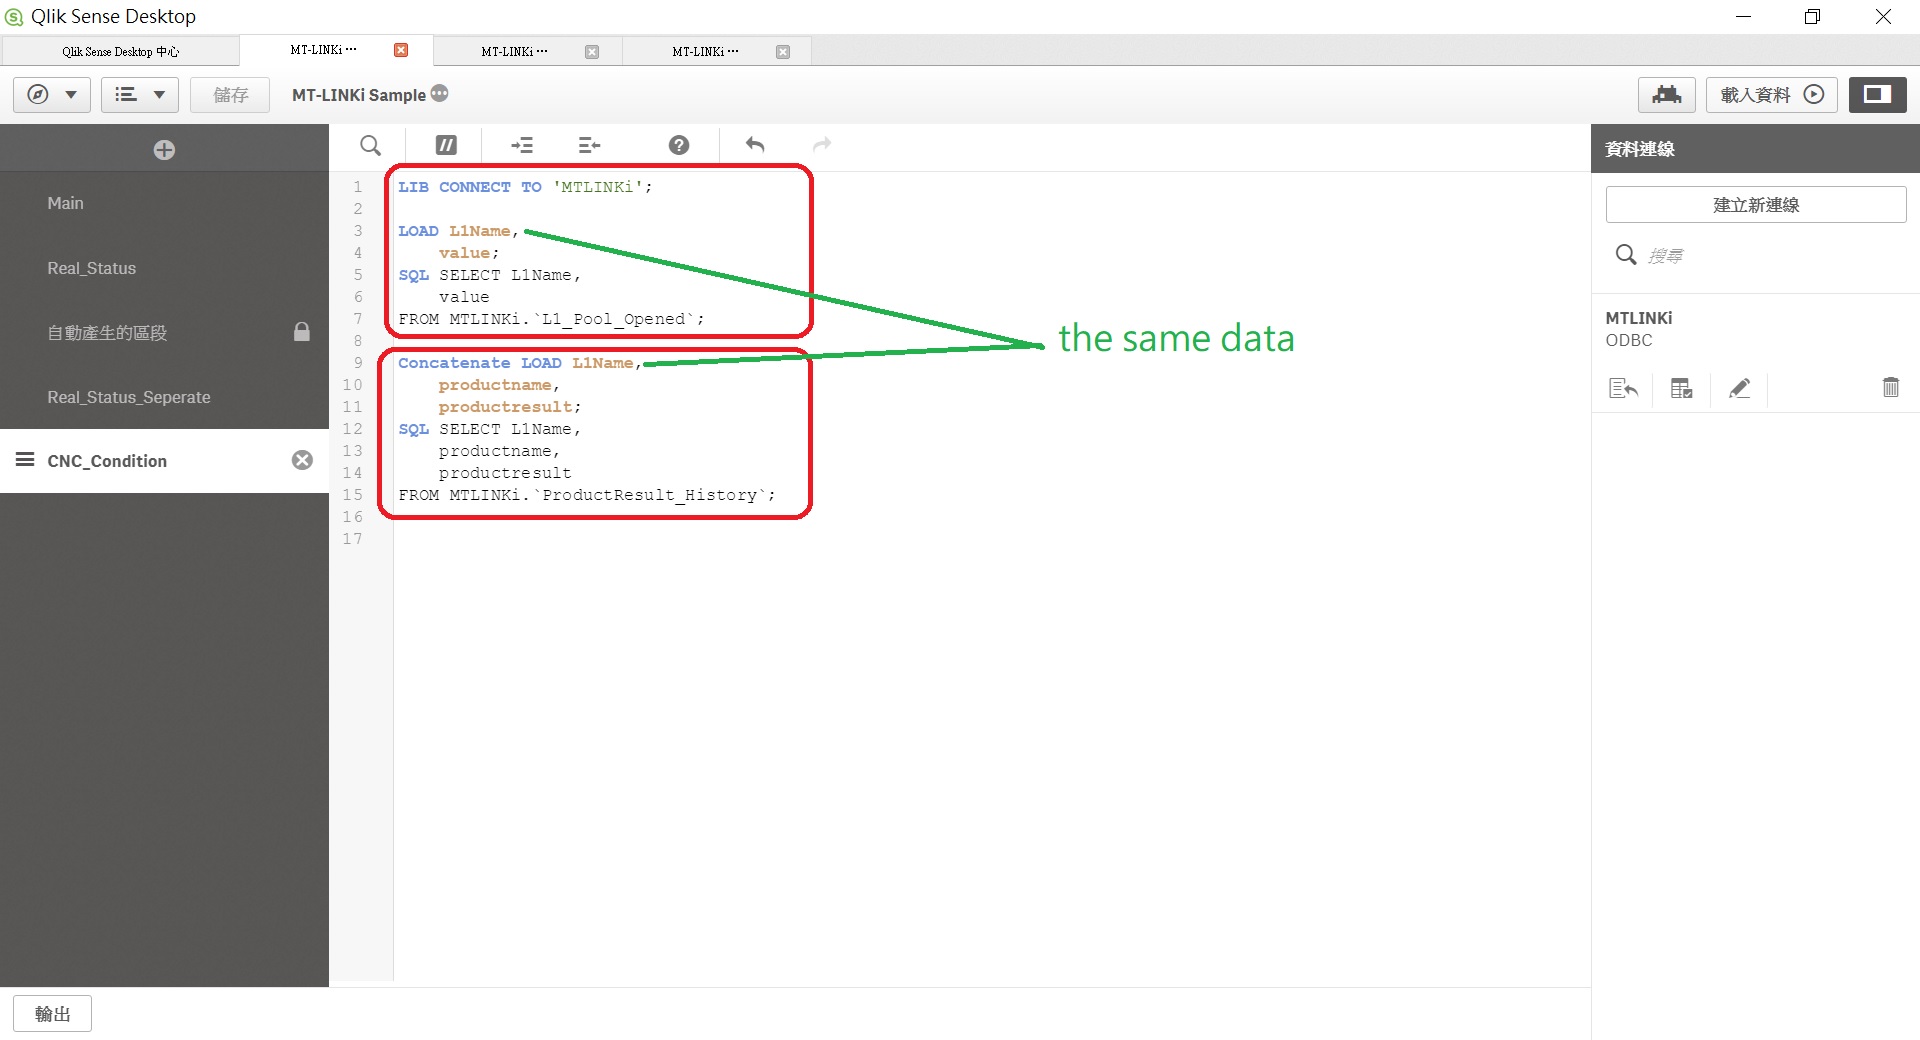Add a new script section
Screen dimensions: 1920x1040
[x=164, y=150]
